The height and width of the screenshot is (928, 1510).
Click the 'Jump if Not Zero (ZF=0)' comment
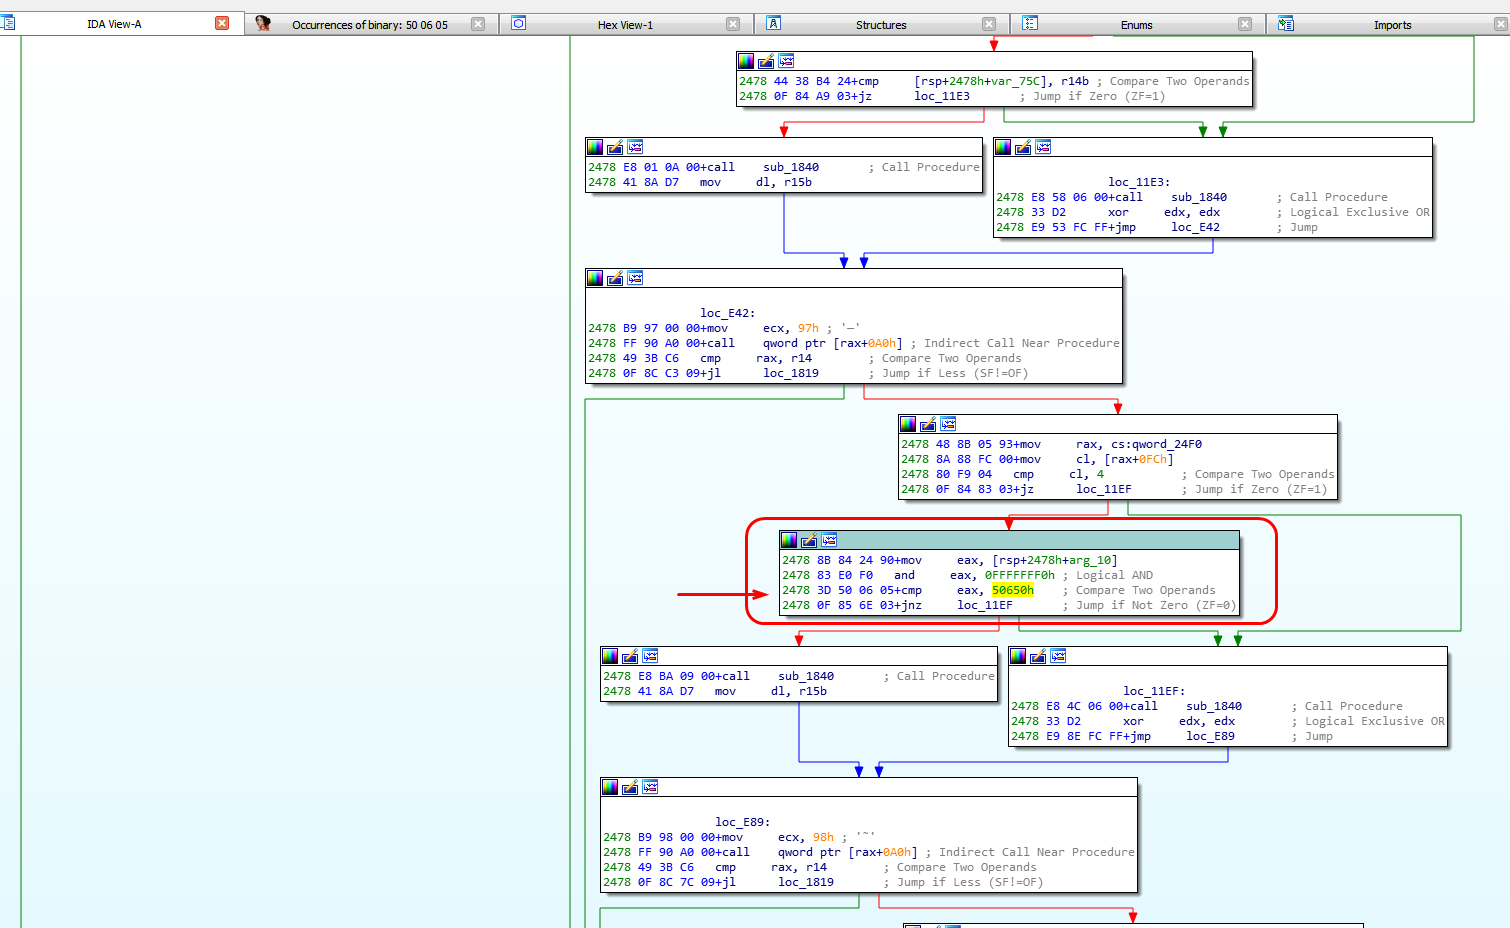(1156, 605)
